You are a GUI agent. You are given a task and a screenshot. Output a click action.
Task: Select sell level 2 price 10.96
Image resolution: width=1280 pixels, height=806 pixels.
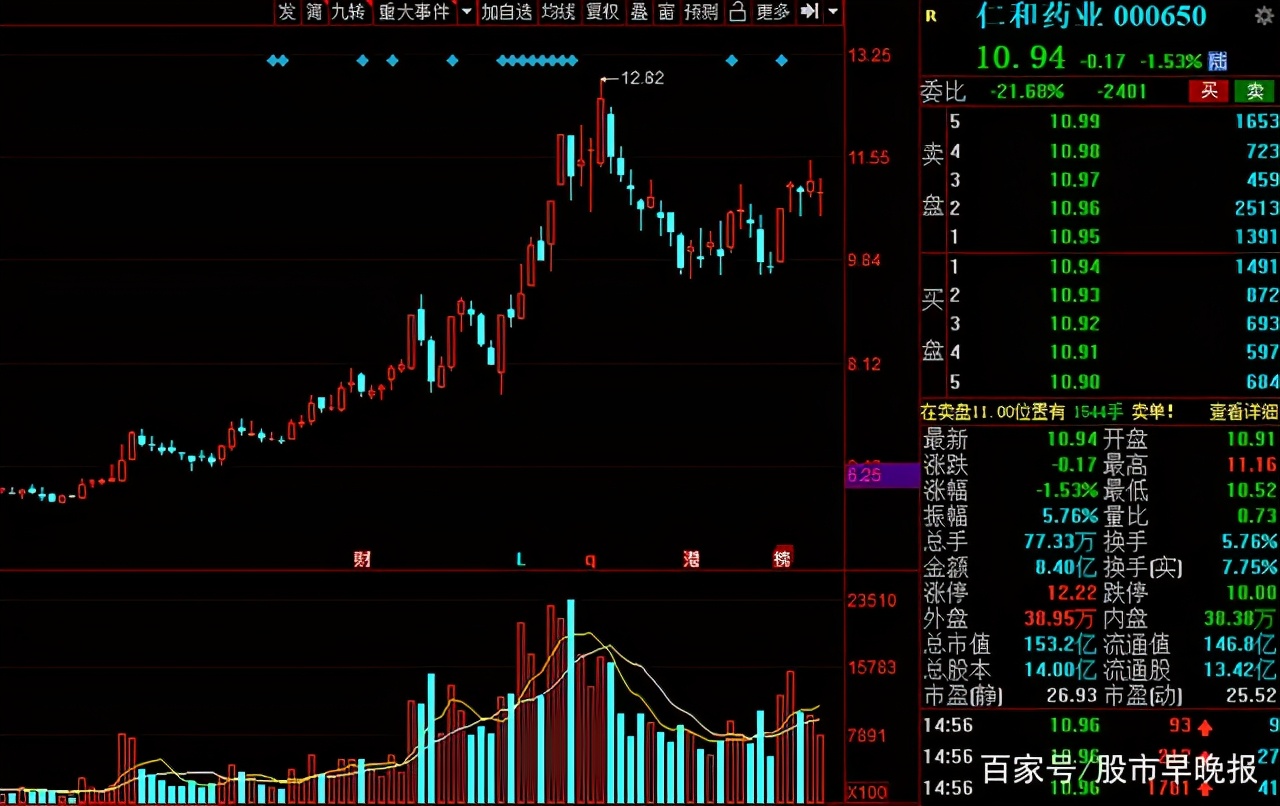[x=1074, y=208]
